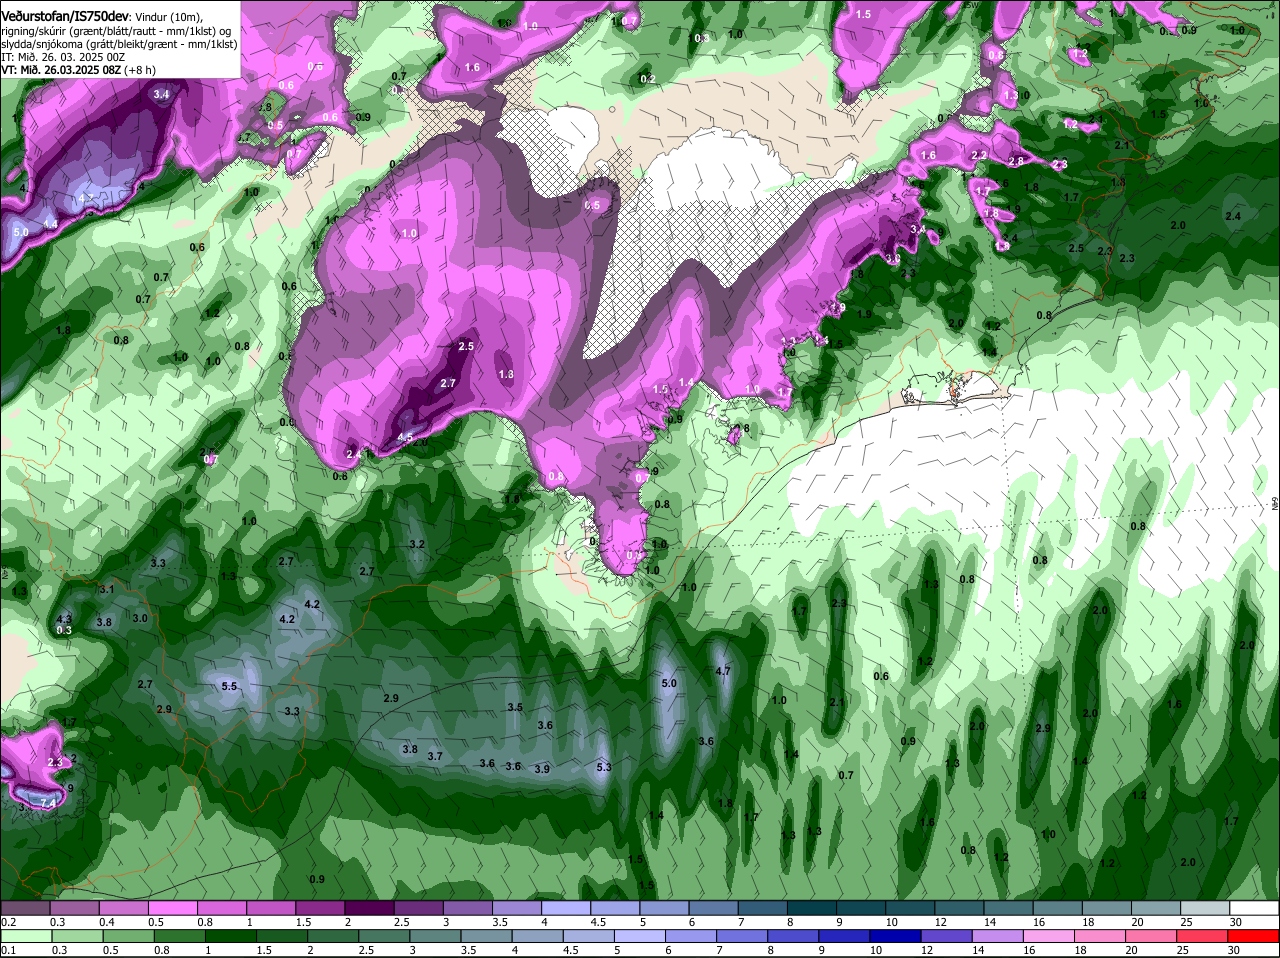Screen dimensions: 1280x958
Task: Click the 4.4 value in the purple area
Action: tap(50, 224)
